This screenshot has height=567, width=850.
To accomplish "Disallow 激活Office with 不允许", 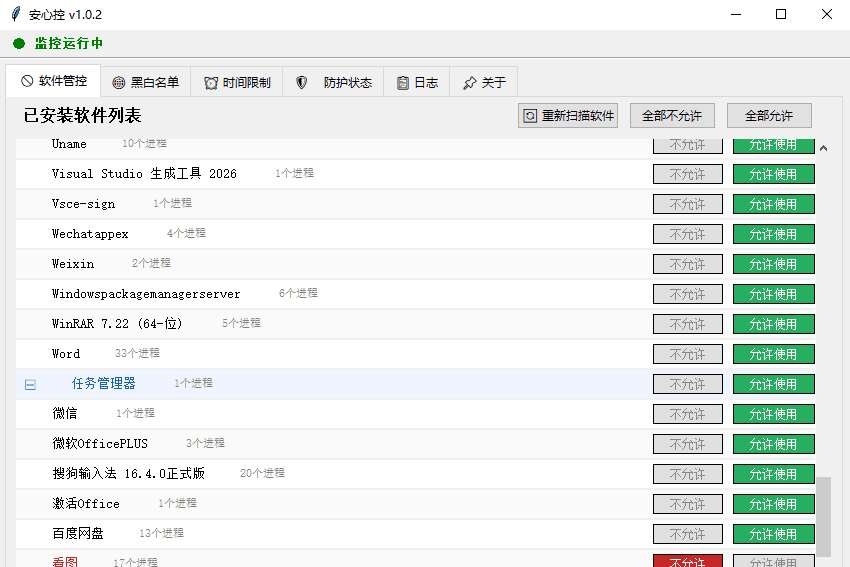I will (x=687, y=504).
